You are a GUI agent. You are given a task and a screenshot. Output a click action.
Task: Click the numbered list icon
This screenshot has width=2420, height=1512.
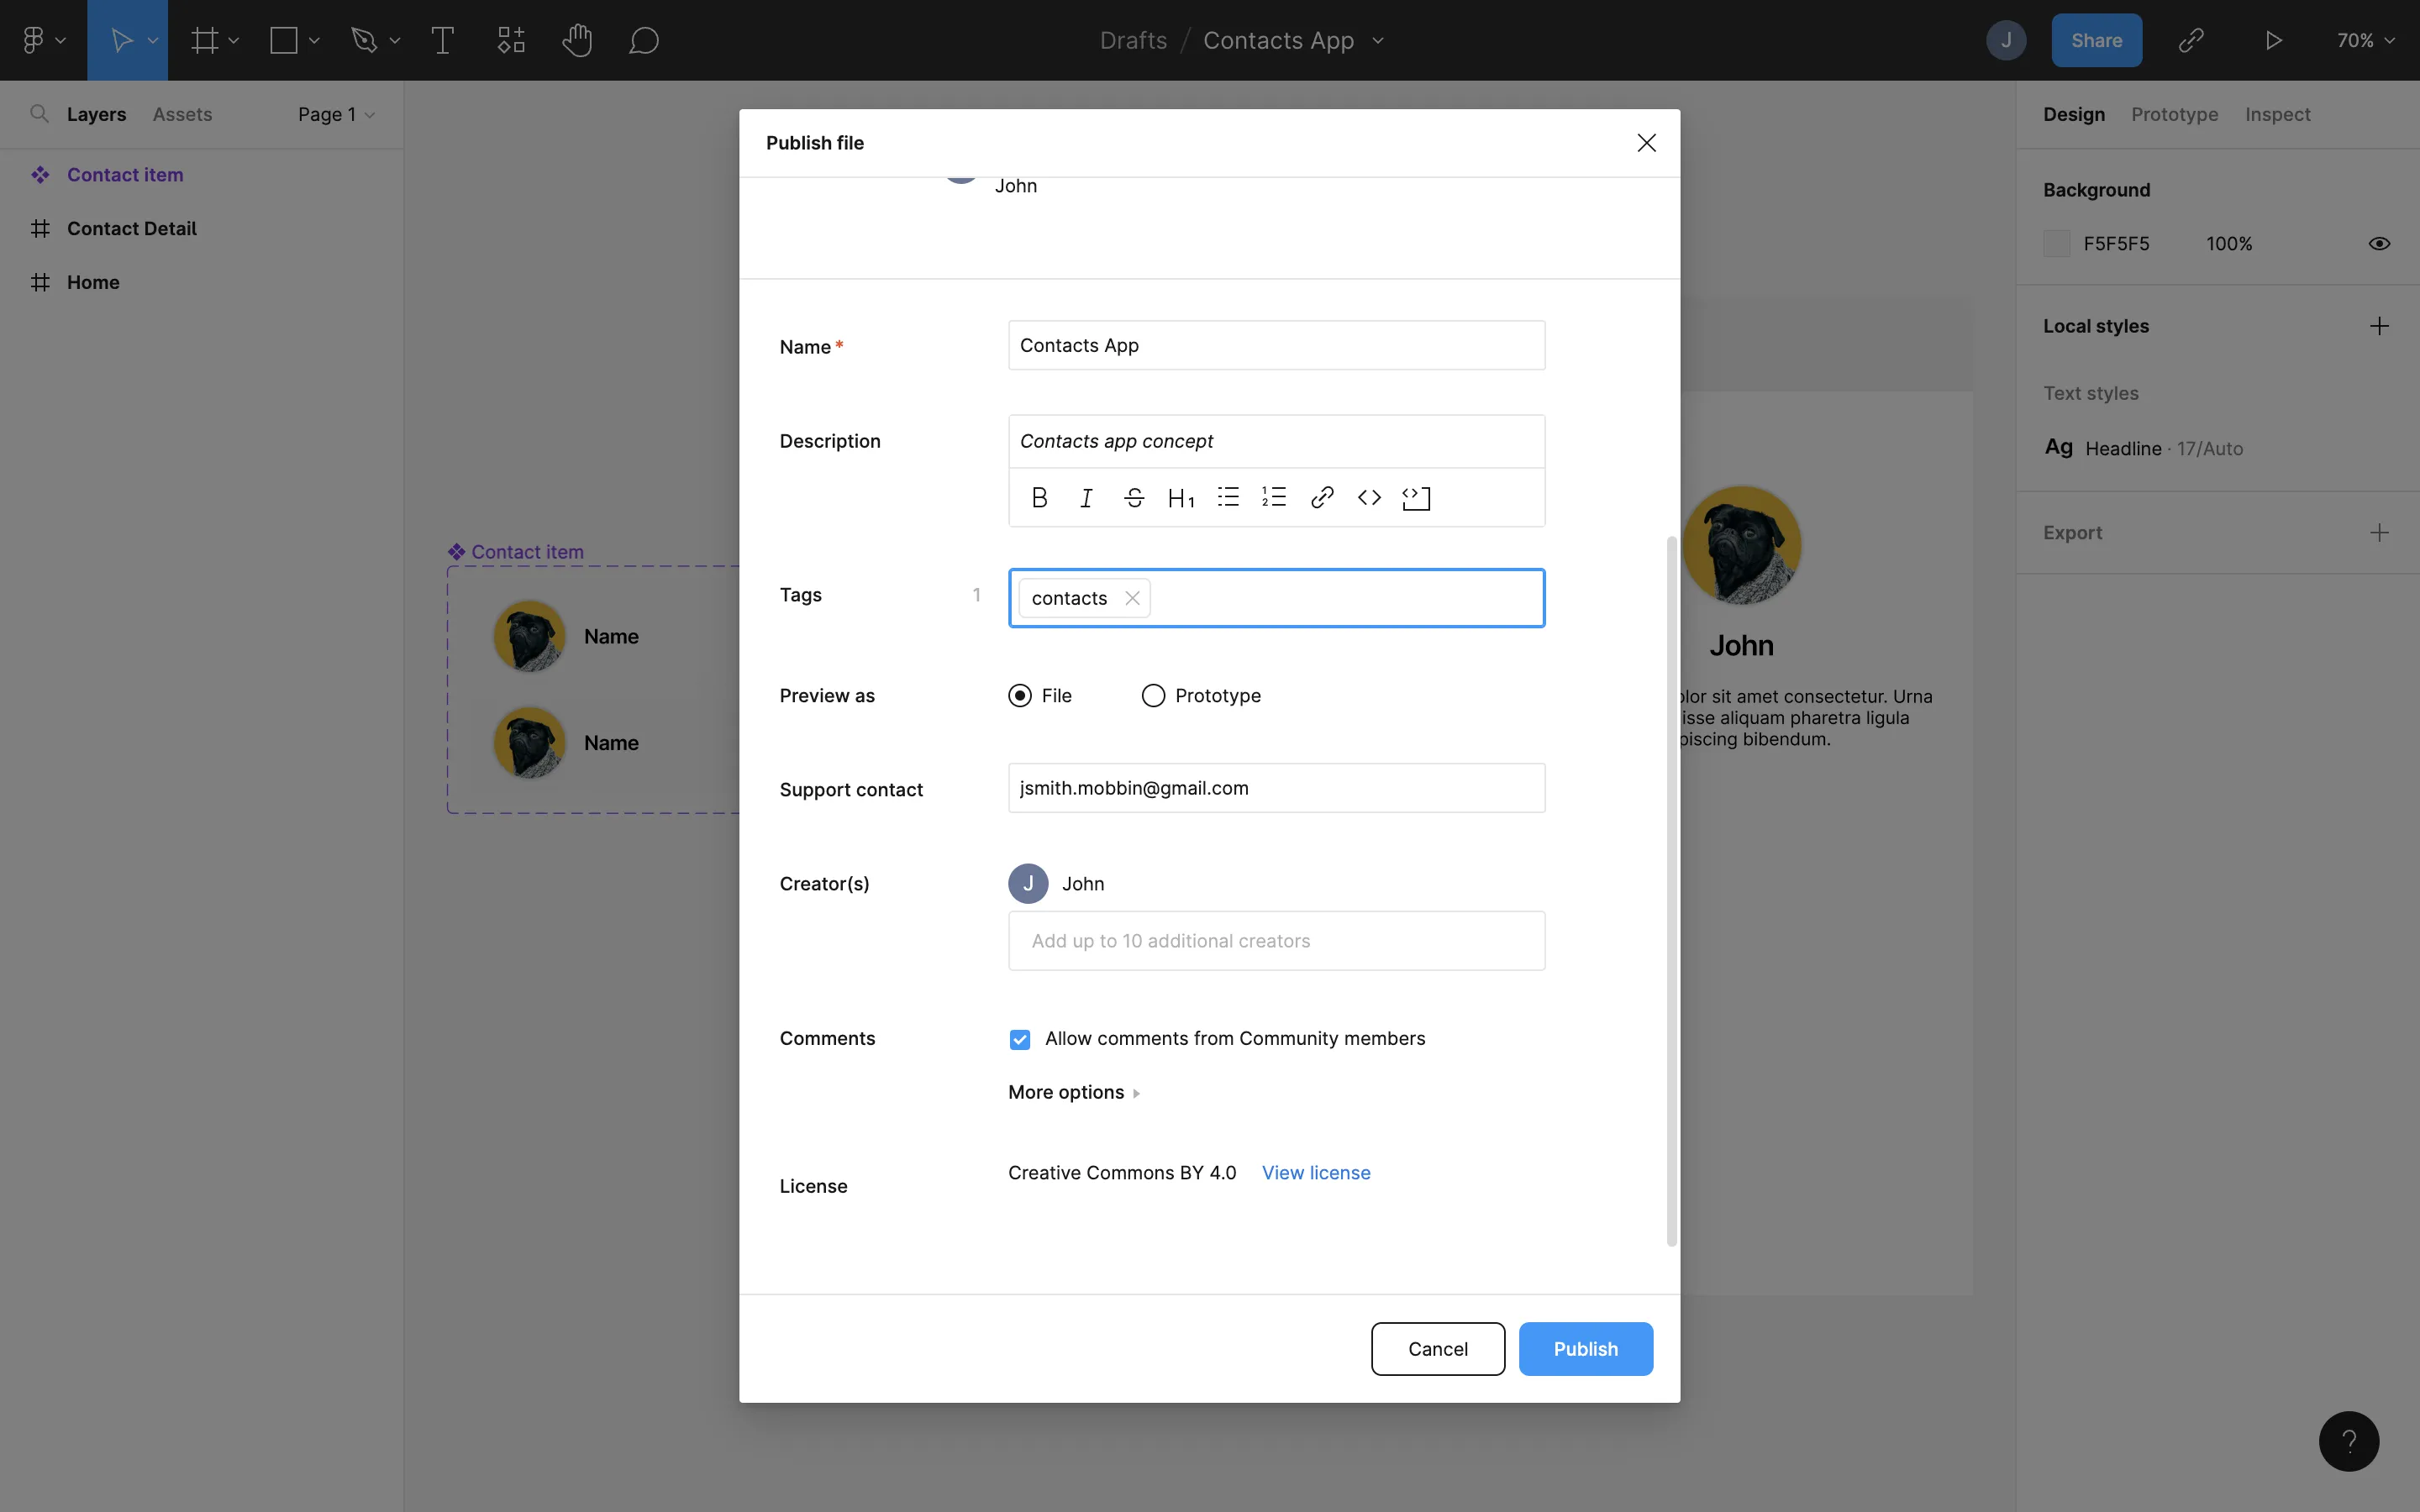click(x=1274, y=497)
